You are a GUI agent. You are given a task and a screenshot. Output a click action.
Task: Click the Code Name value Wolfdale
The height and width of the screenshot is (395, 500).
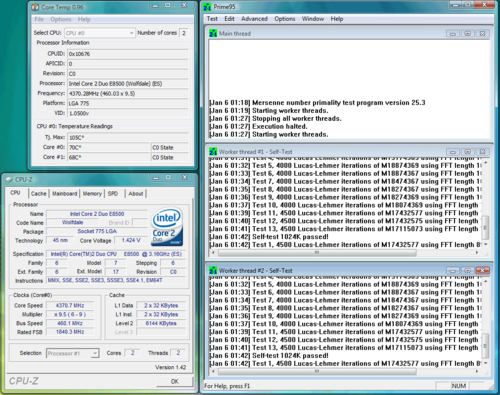coord(72,222)
